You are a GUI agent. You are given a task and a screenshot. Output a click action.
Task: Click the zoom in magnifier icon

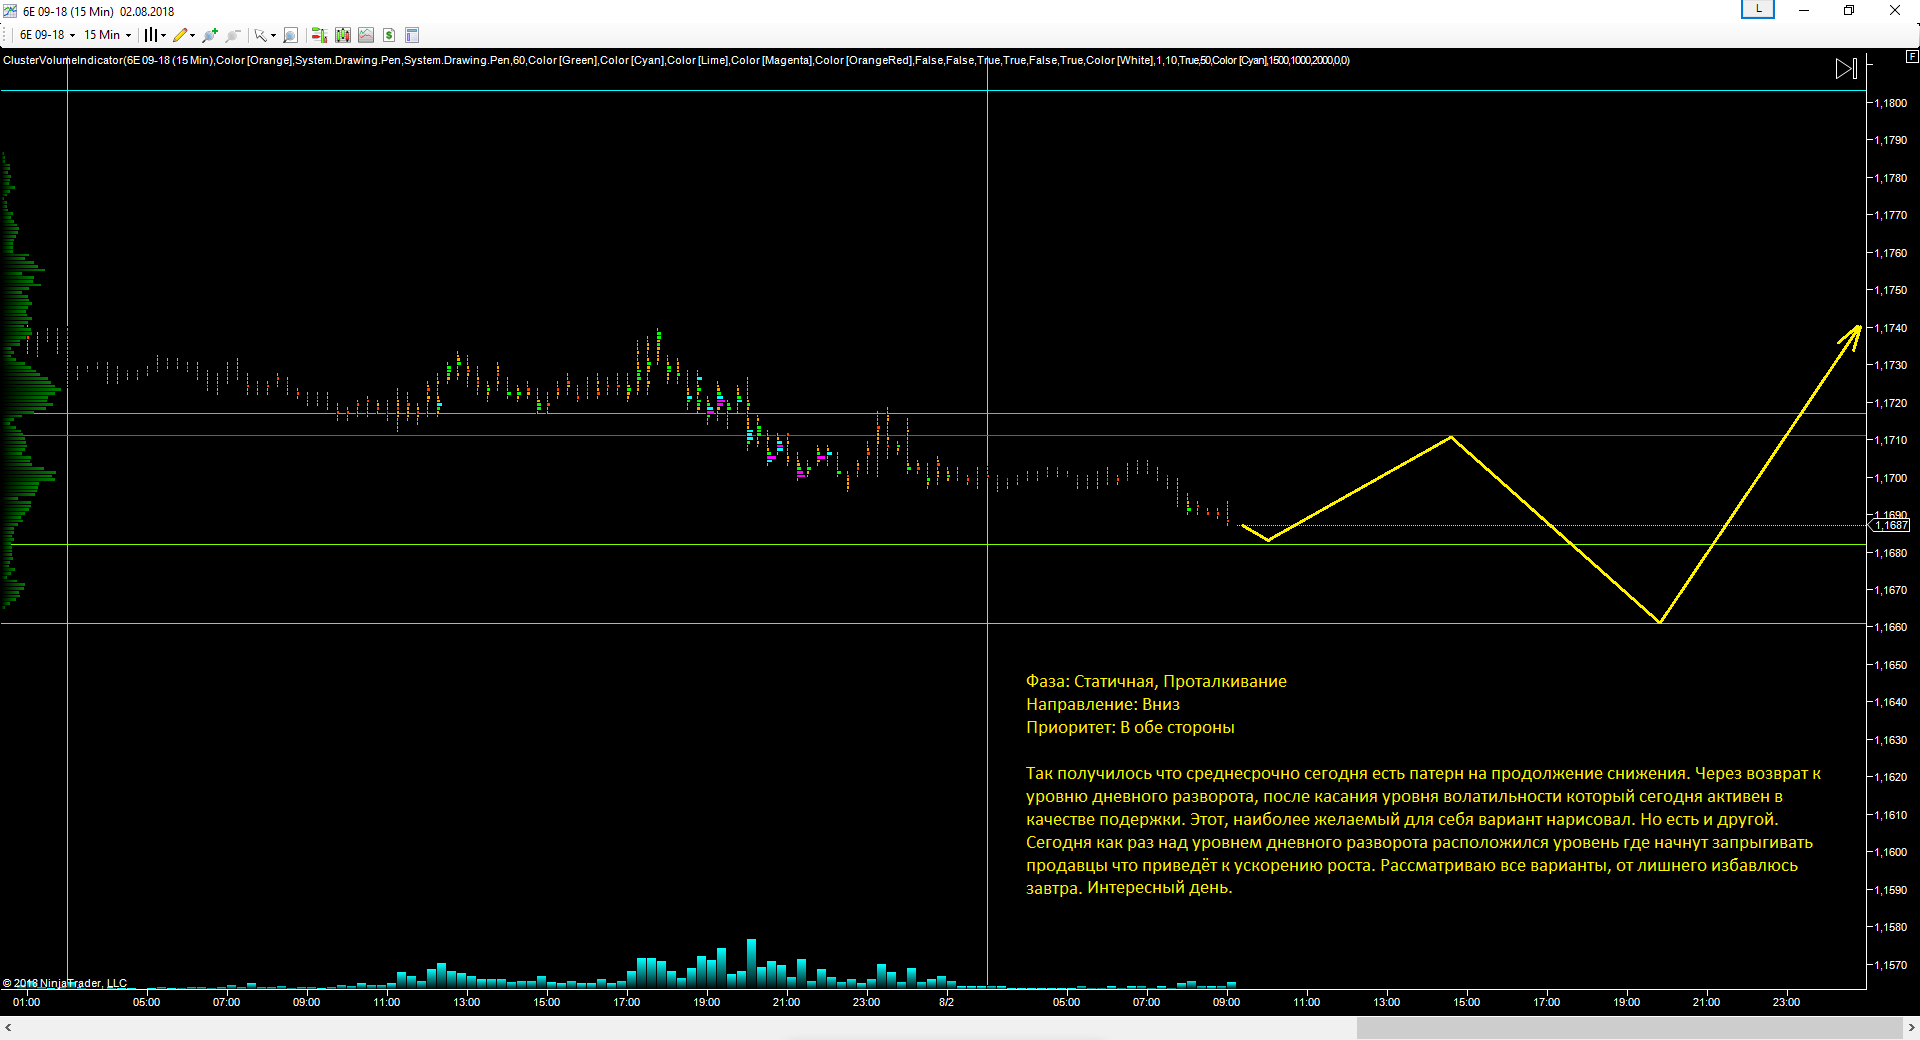(x=210, y=35)
